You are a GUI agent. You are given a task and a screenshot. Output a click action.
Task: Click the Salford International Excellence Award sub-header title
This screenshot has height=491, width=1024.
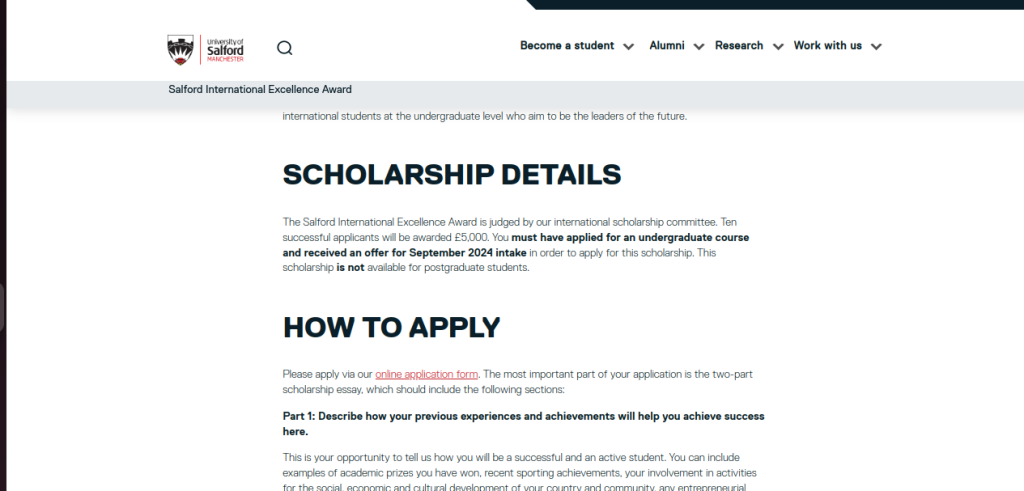pyautogui.click(x=260, y=90)
